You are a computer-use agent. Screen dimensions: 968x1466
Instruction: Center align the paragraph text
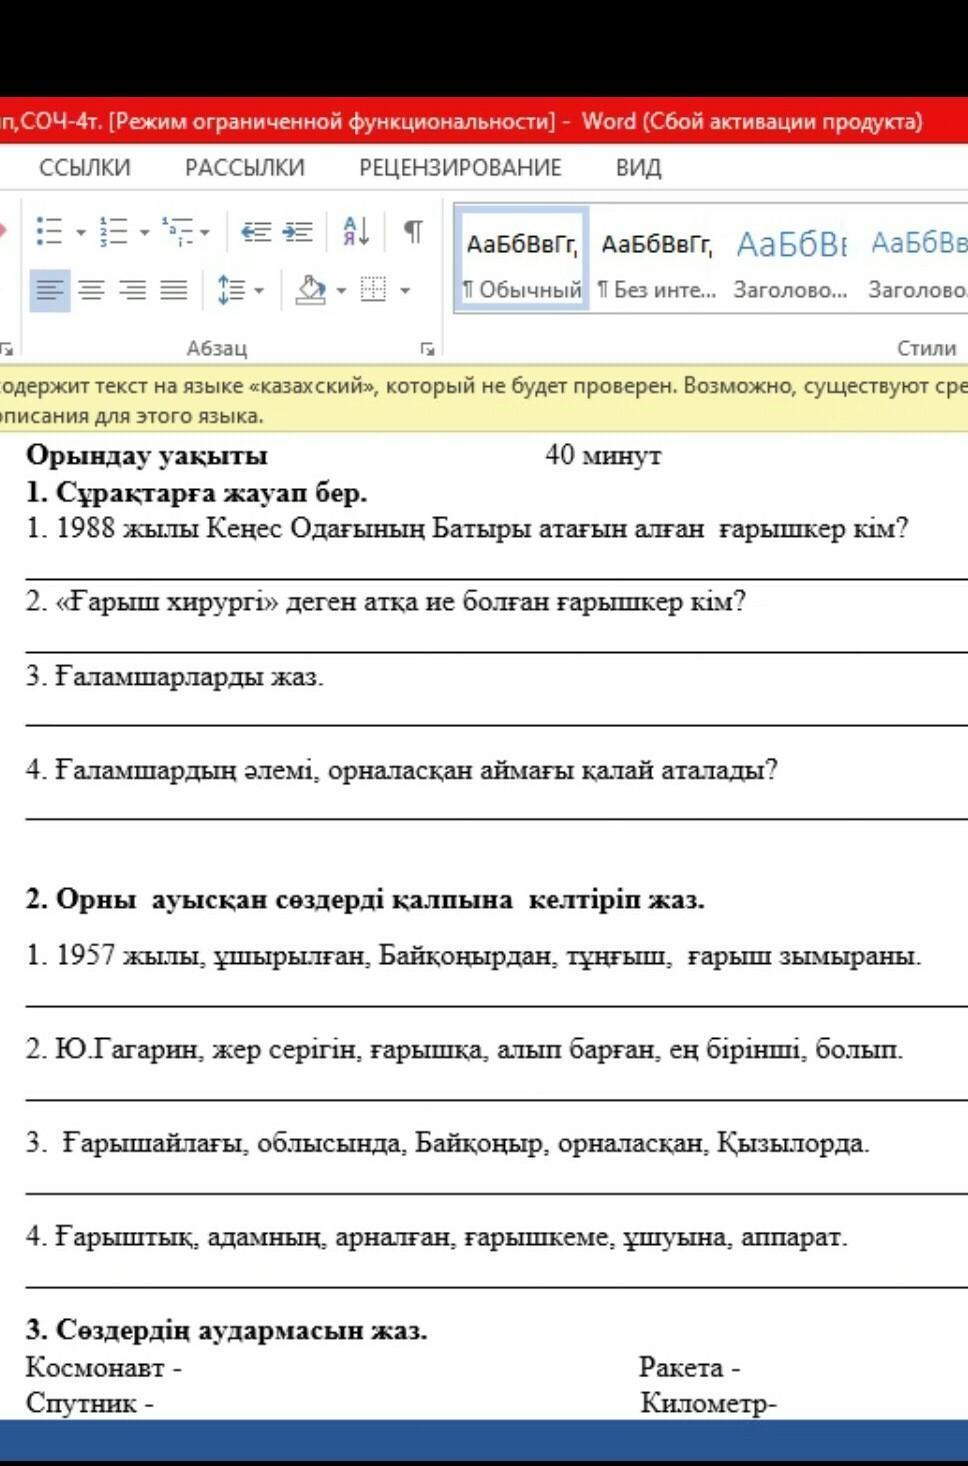tap(91, 291)
